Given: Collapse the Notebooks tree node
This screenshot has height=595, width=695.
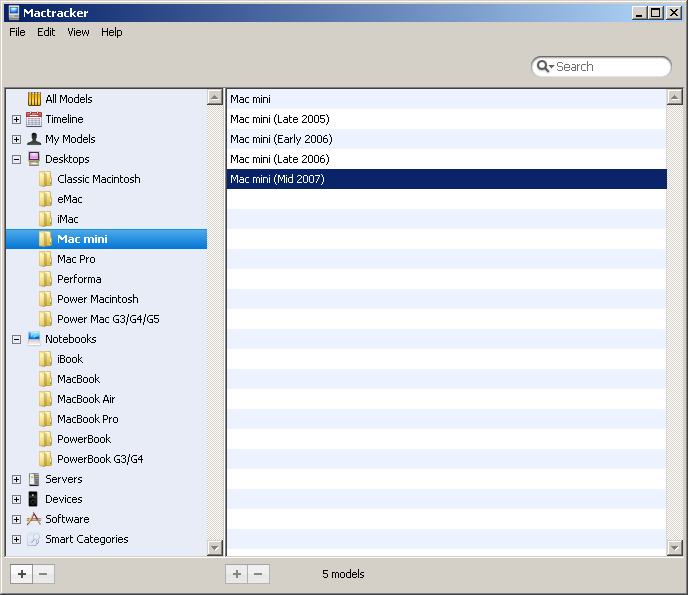Looking at the screenshot, I should point(16,339).
